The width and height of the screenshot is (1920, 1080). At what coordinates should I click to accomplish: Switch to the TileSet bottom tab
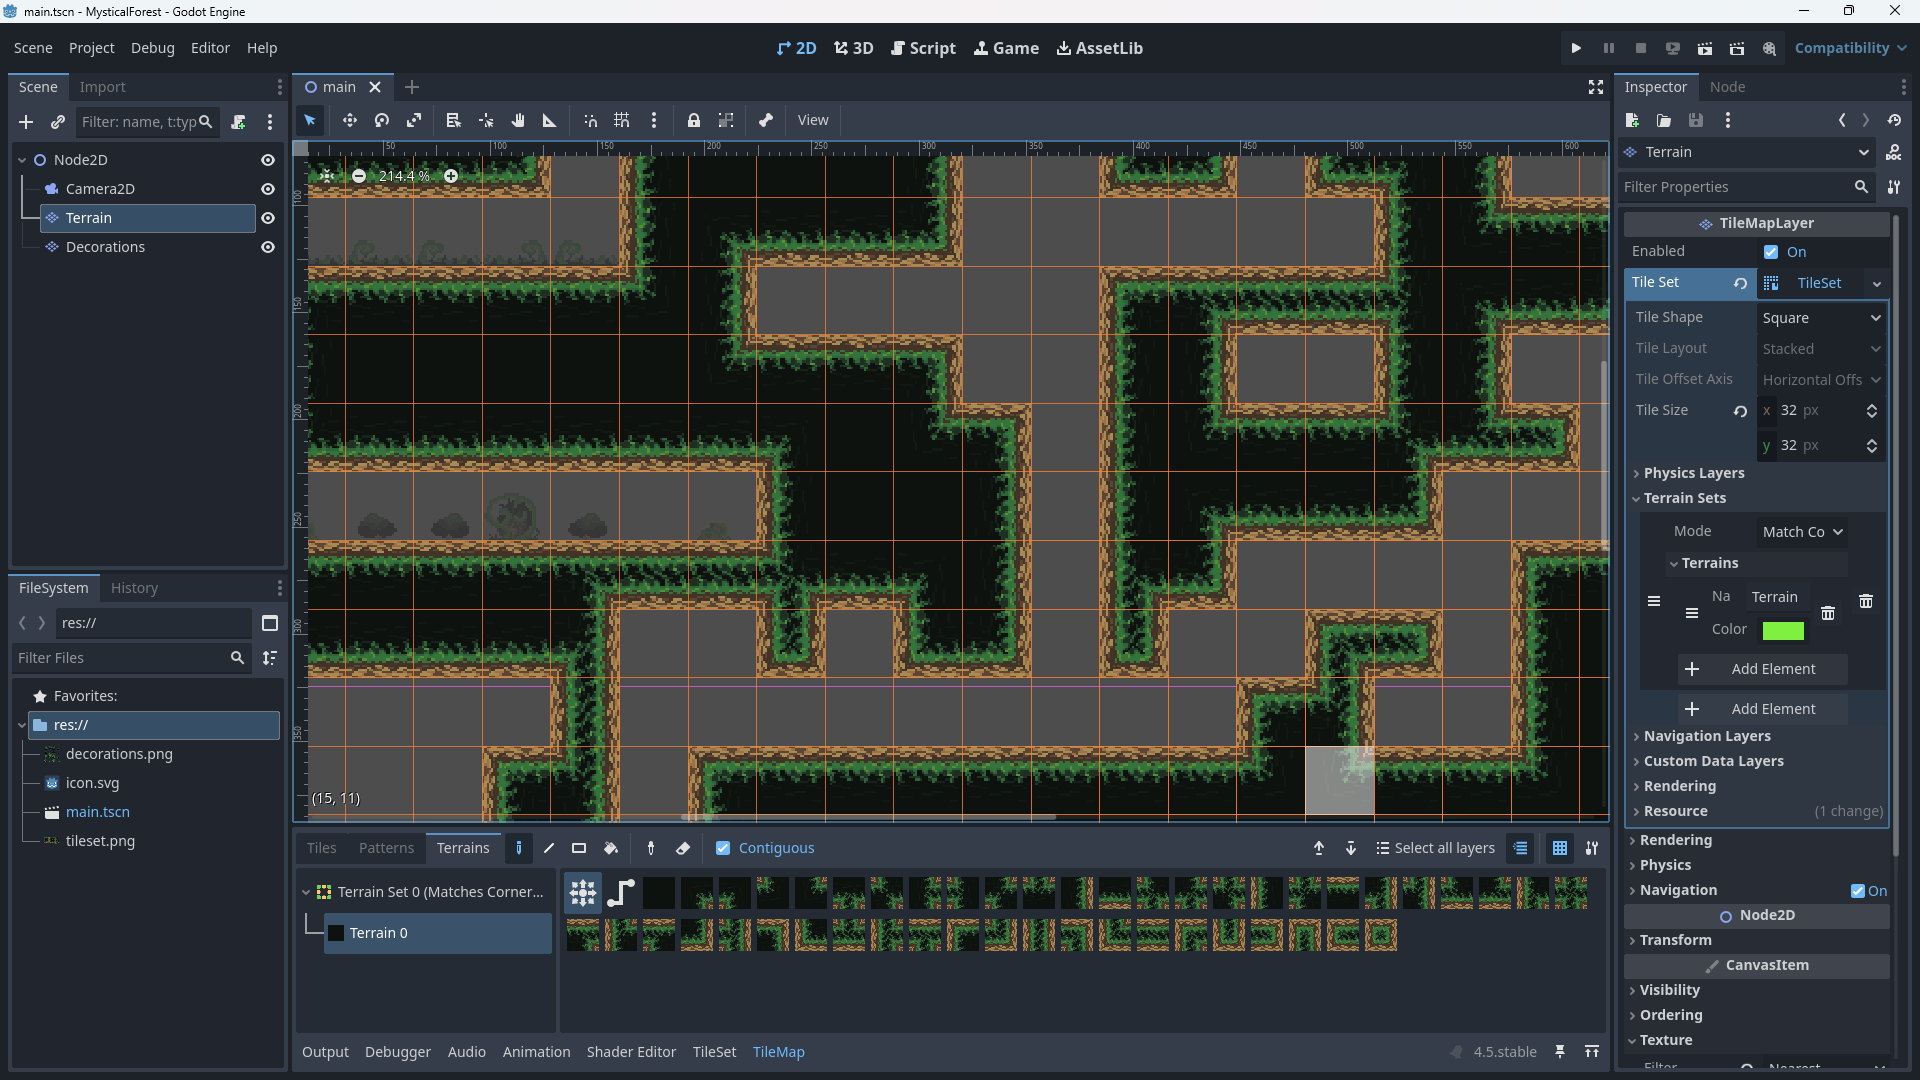pos(714,1051)
